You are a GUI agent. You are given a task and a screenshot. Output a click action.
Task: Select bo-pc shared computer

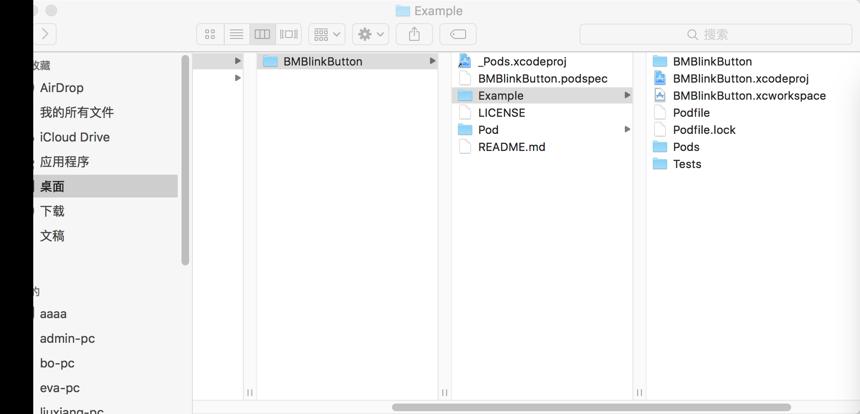click(57, 363)
